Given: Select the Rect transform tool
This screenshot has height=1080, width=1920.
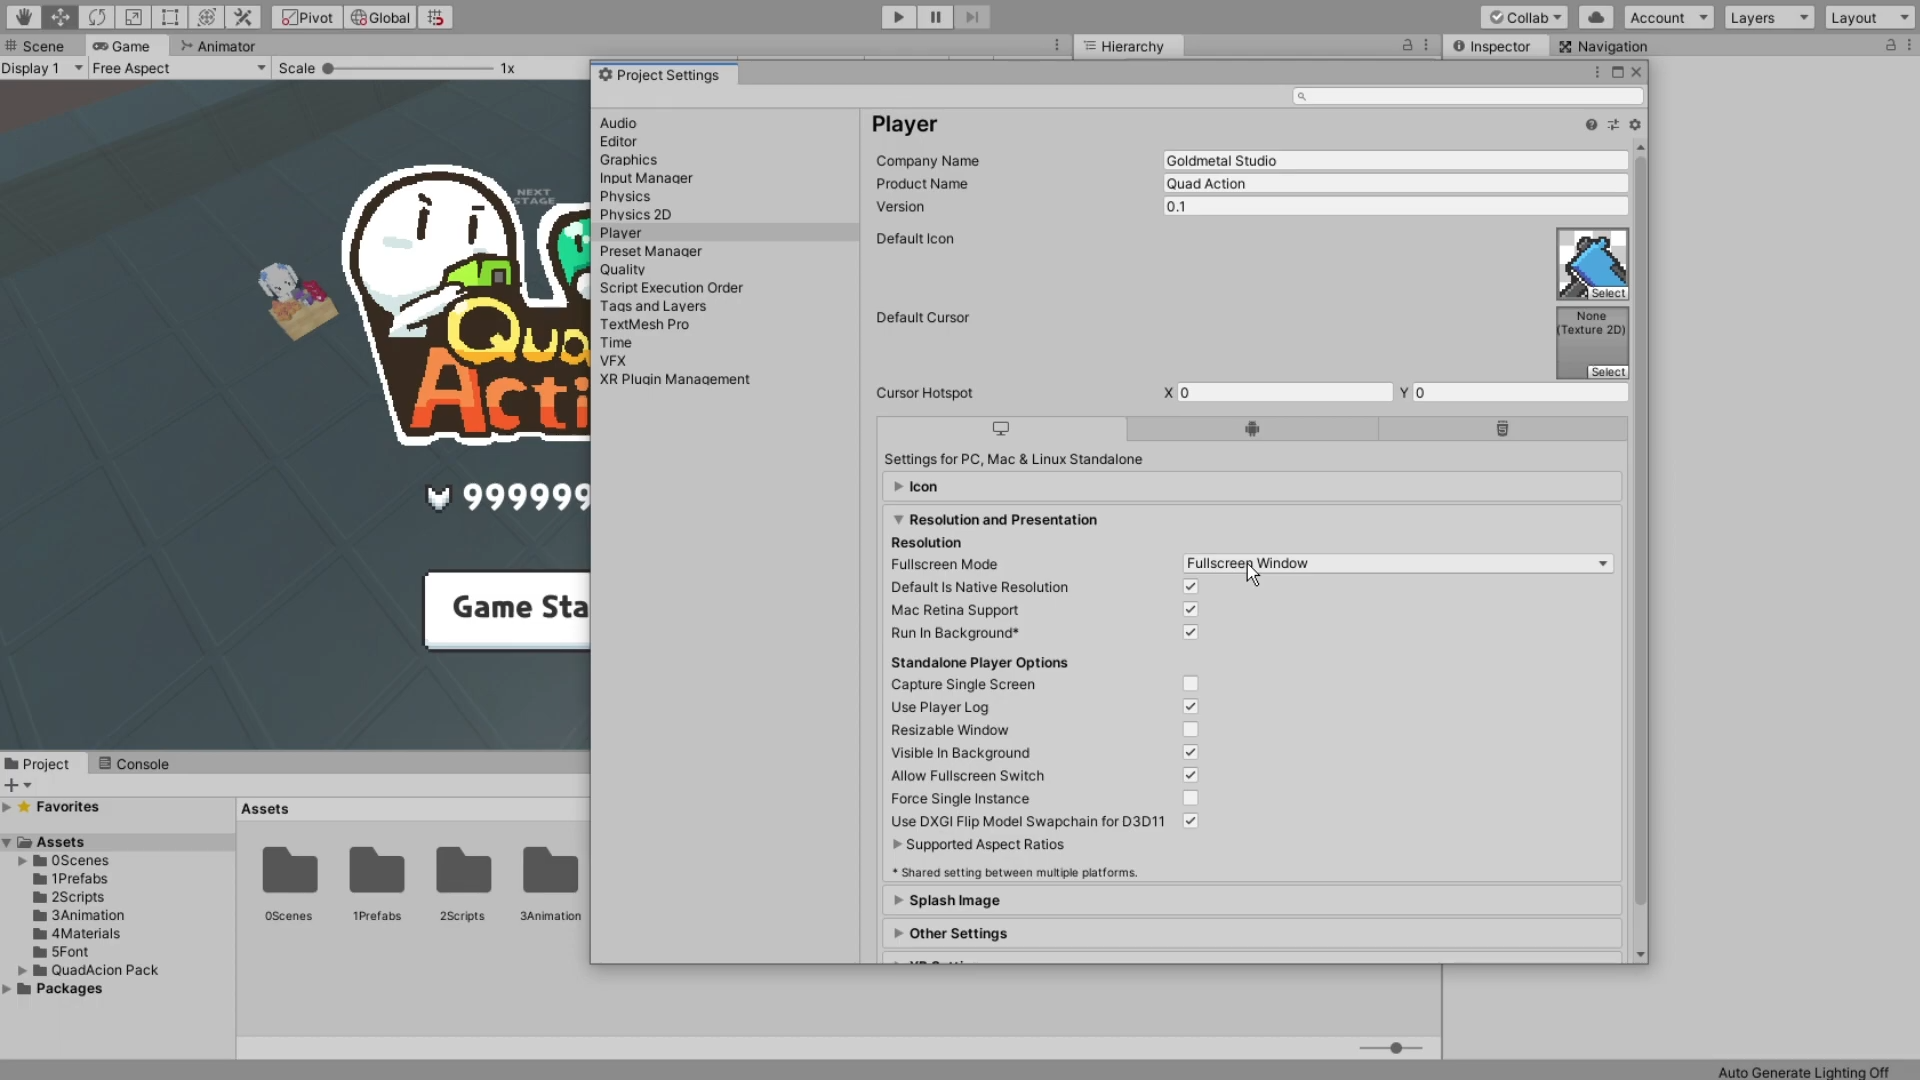Looking at the screenshot, I should [170, 17].
